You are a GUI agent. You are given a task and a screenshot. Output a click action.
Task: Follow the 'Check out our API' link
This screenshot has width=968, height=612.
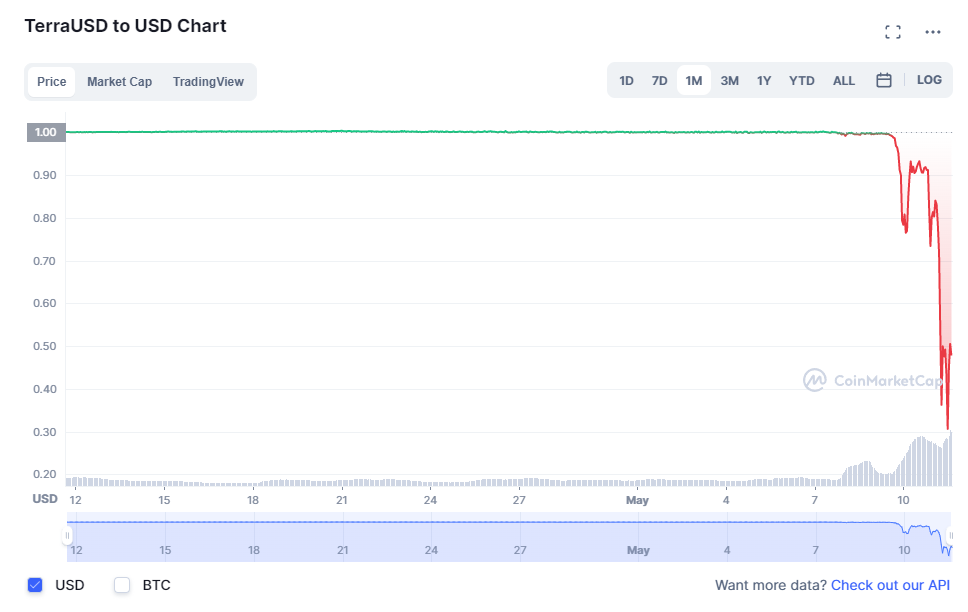coord(890,585)
